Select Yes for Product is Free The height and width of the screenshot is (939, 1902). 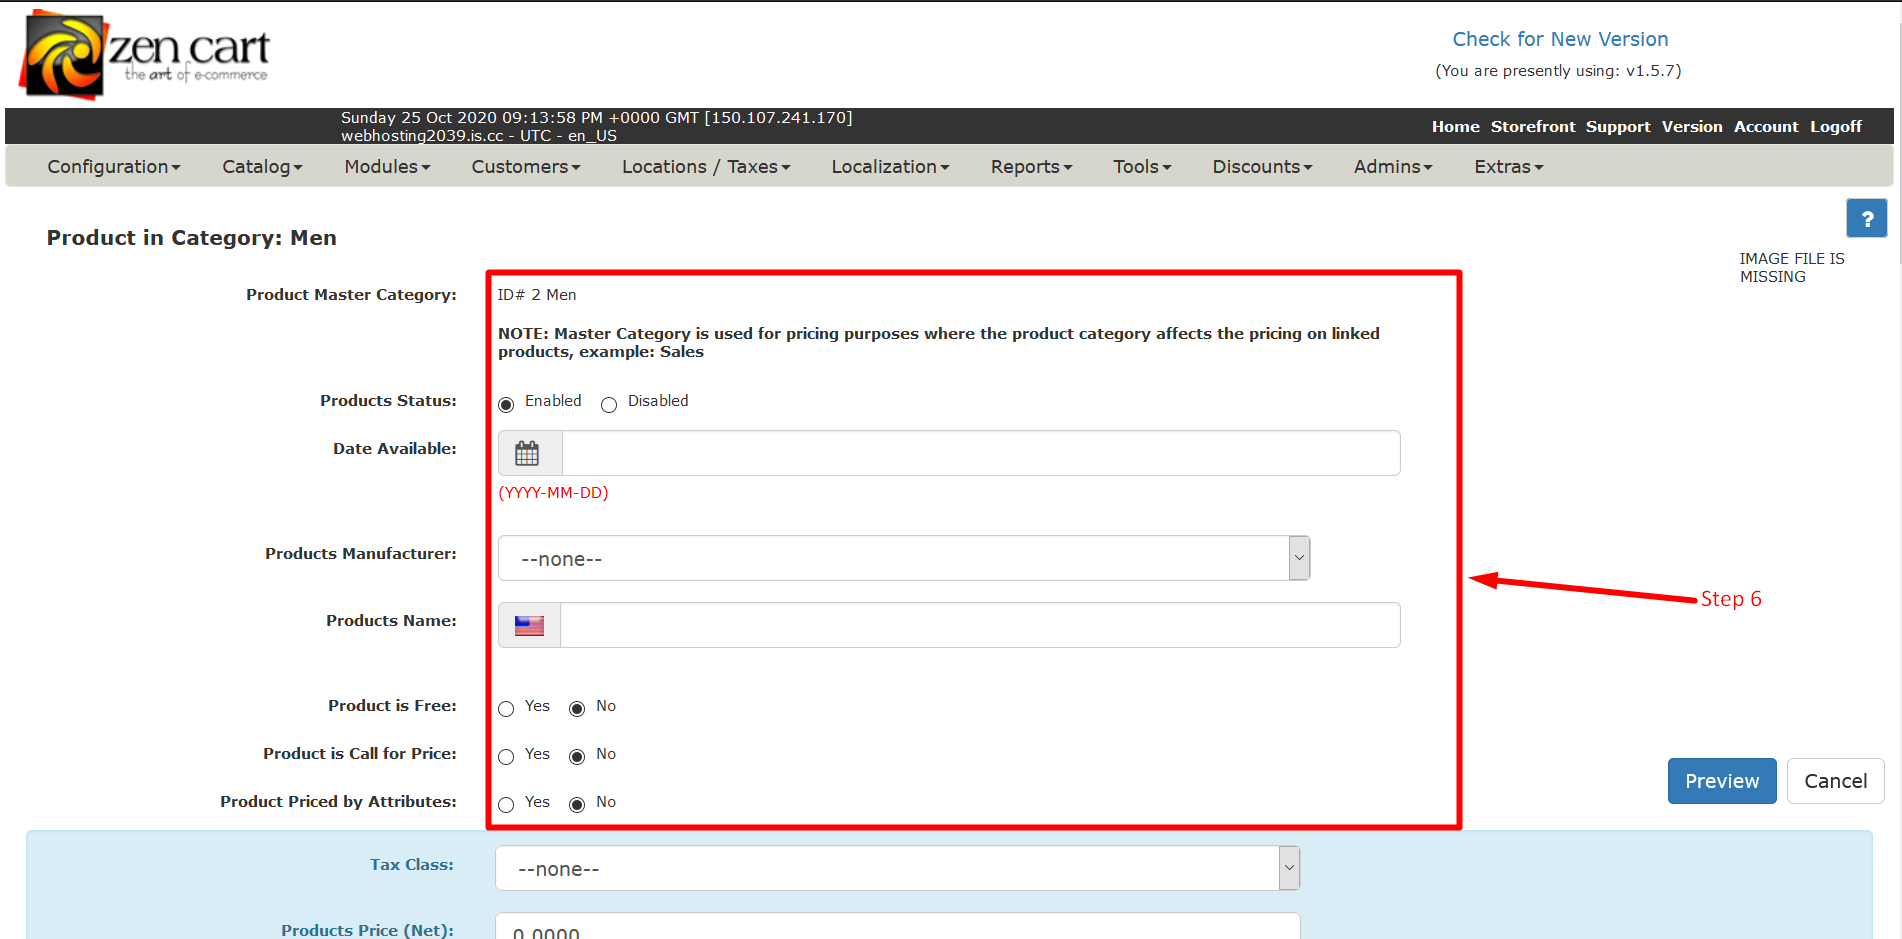pos(506,709)
